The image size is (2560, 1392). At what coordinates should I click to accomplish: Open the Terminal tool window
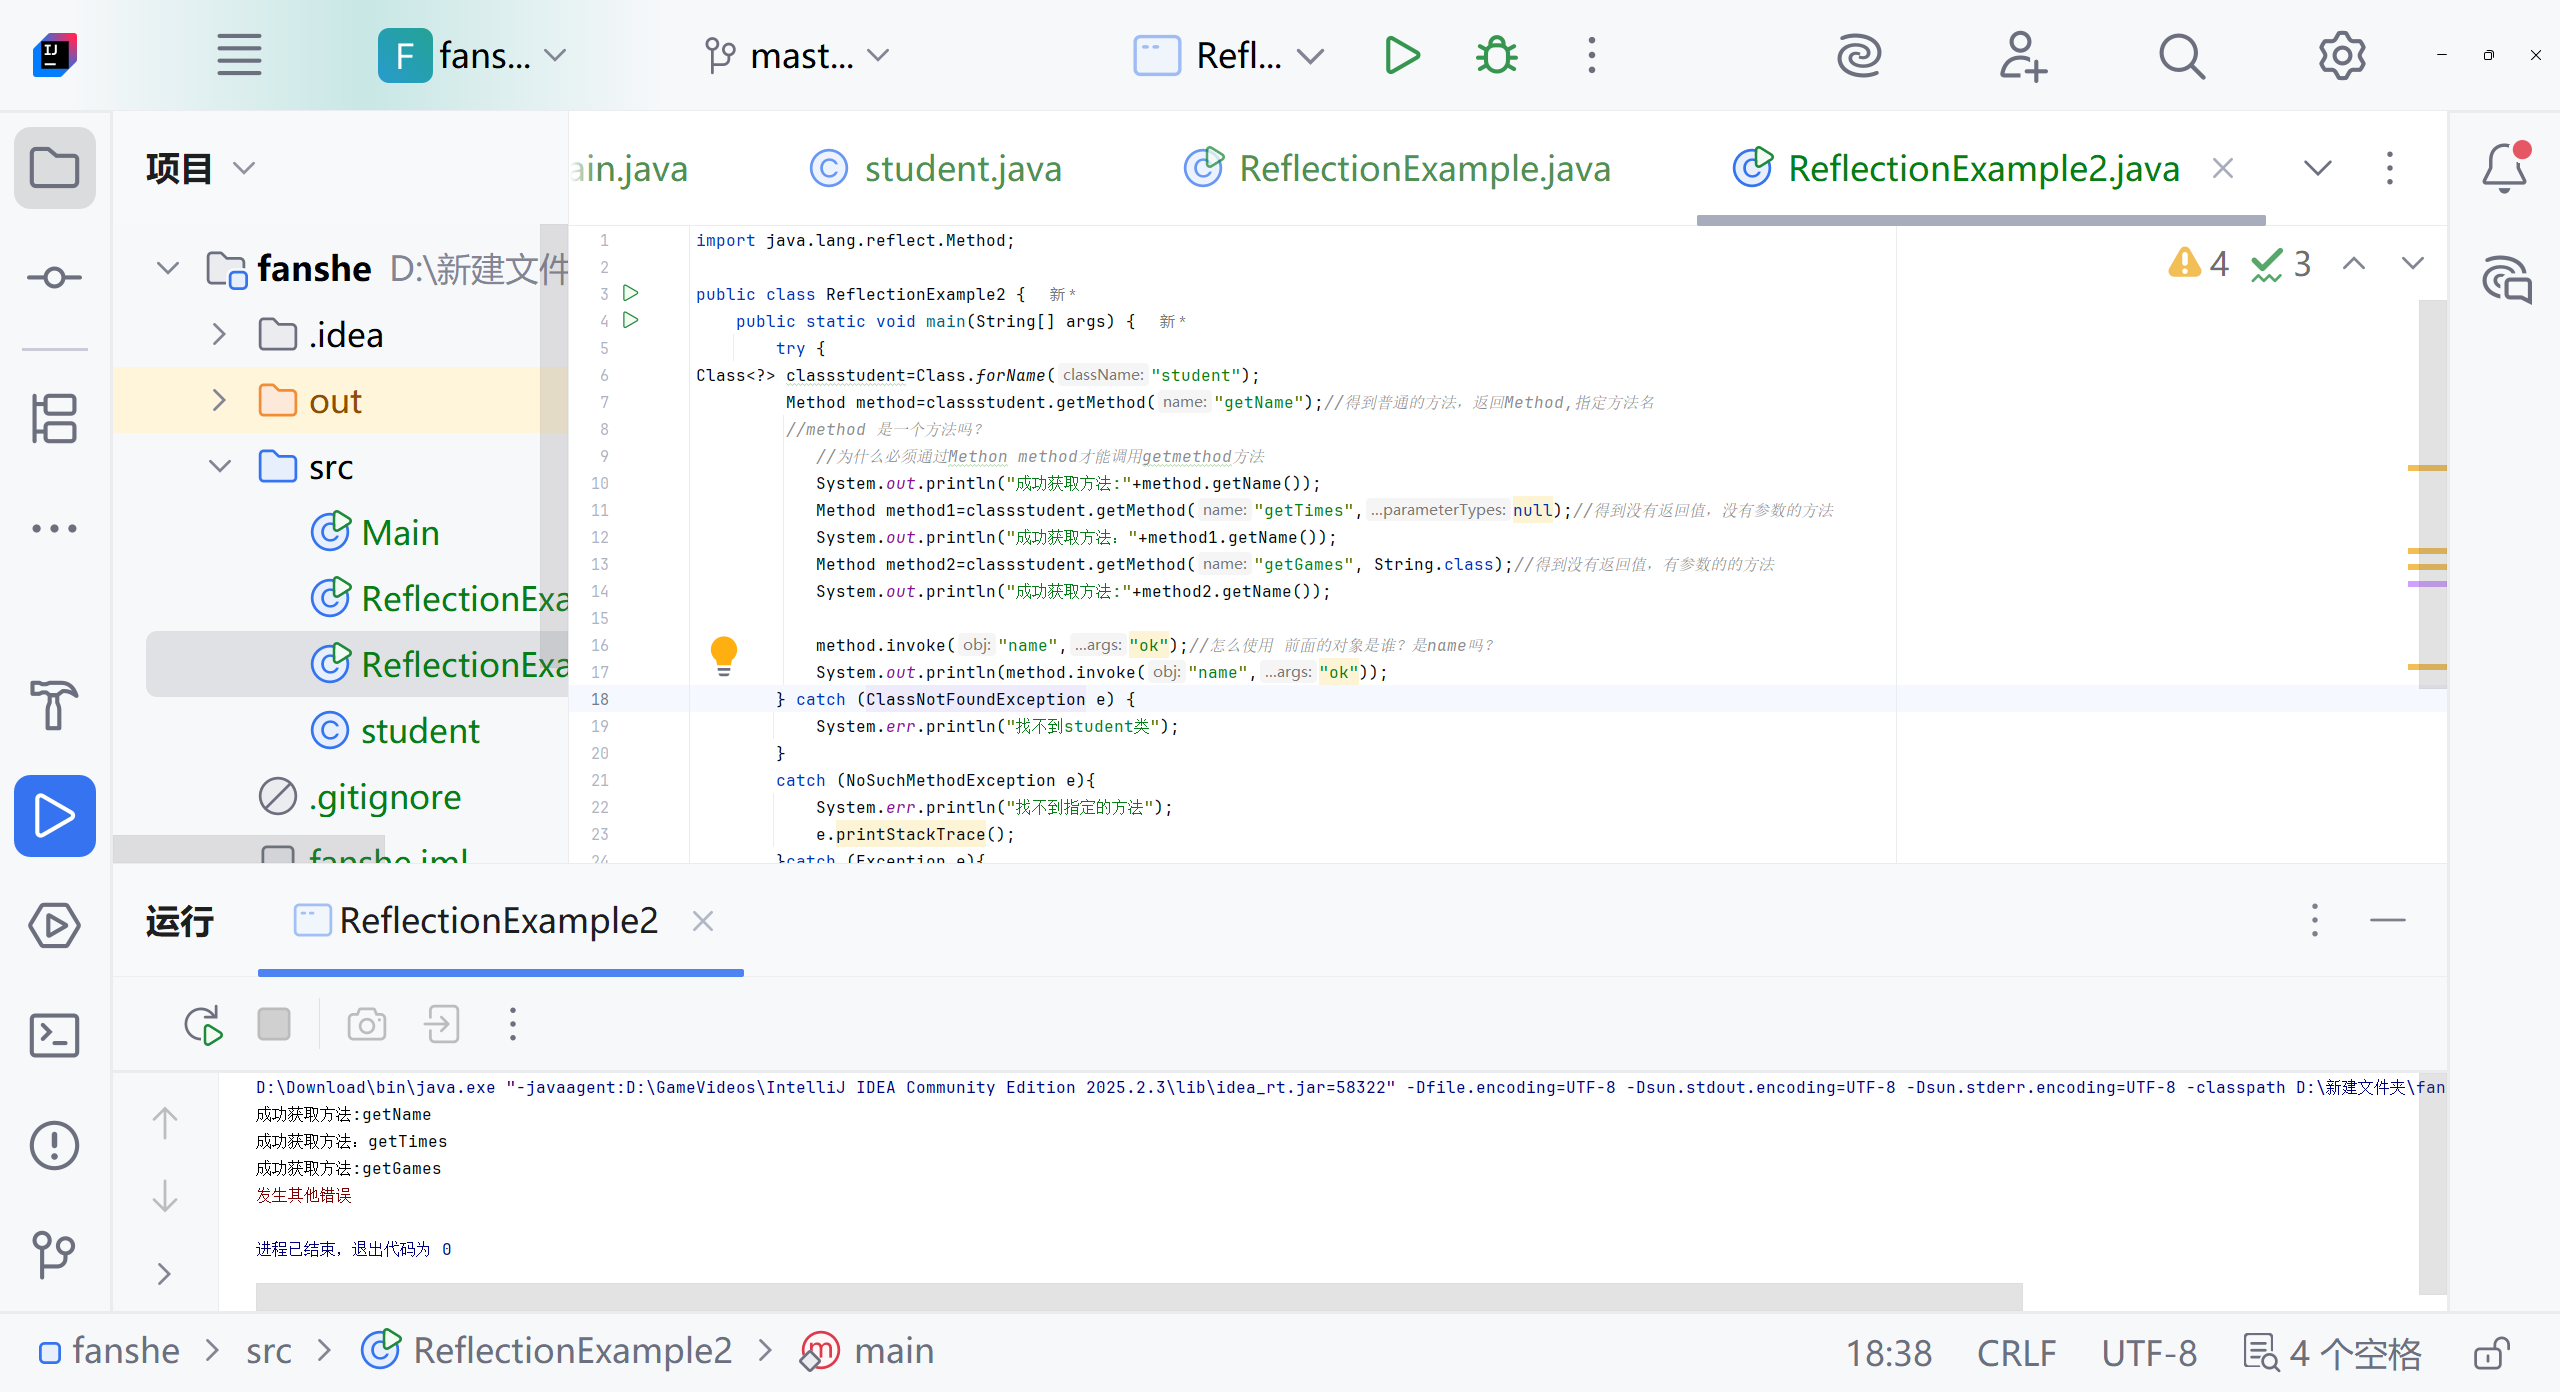[x=54, y=1035]
